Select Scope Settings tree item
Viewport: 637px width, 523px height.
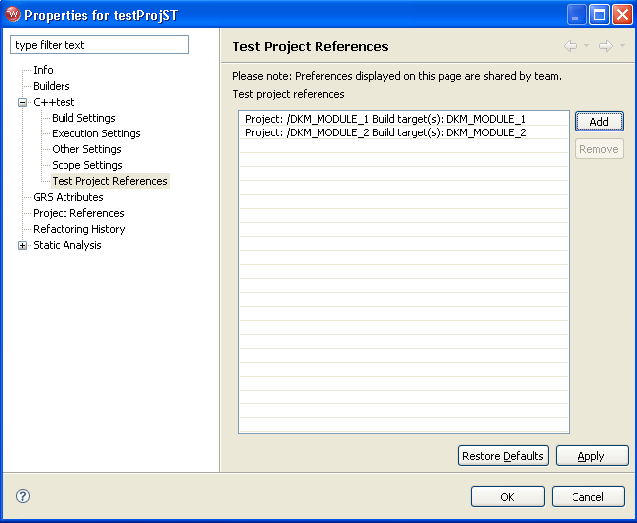[87, 165]
